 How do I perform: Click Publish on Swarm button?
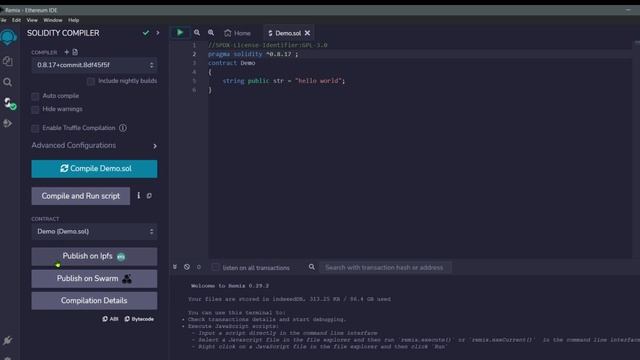click(94, 279)
